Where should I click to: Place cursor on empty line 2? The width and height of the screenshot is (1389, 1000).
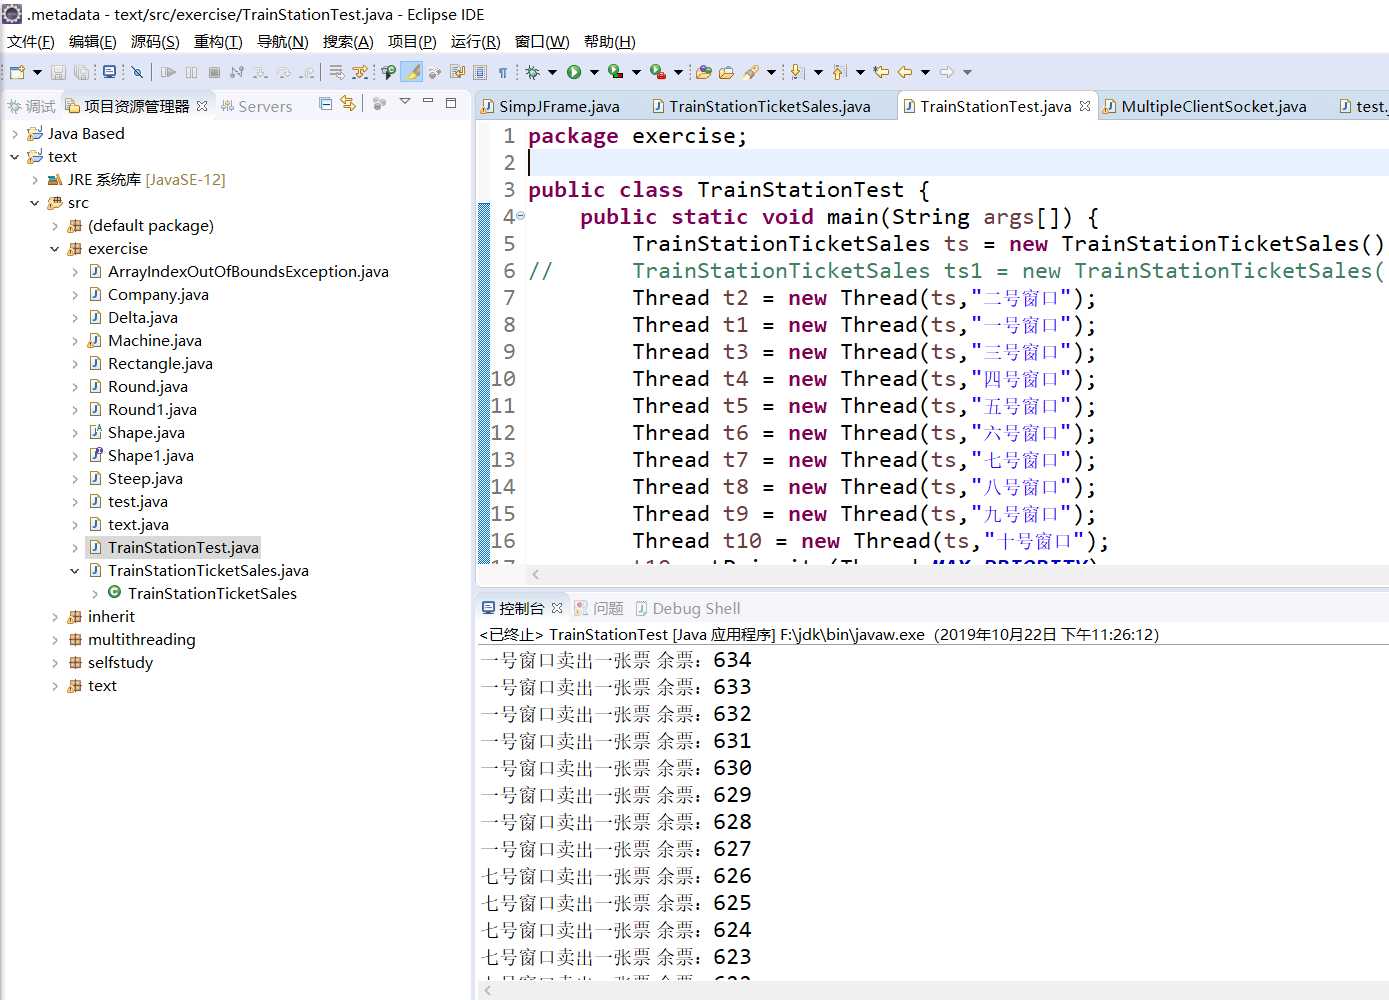pyautogui.click(x=958, y=163)
